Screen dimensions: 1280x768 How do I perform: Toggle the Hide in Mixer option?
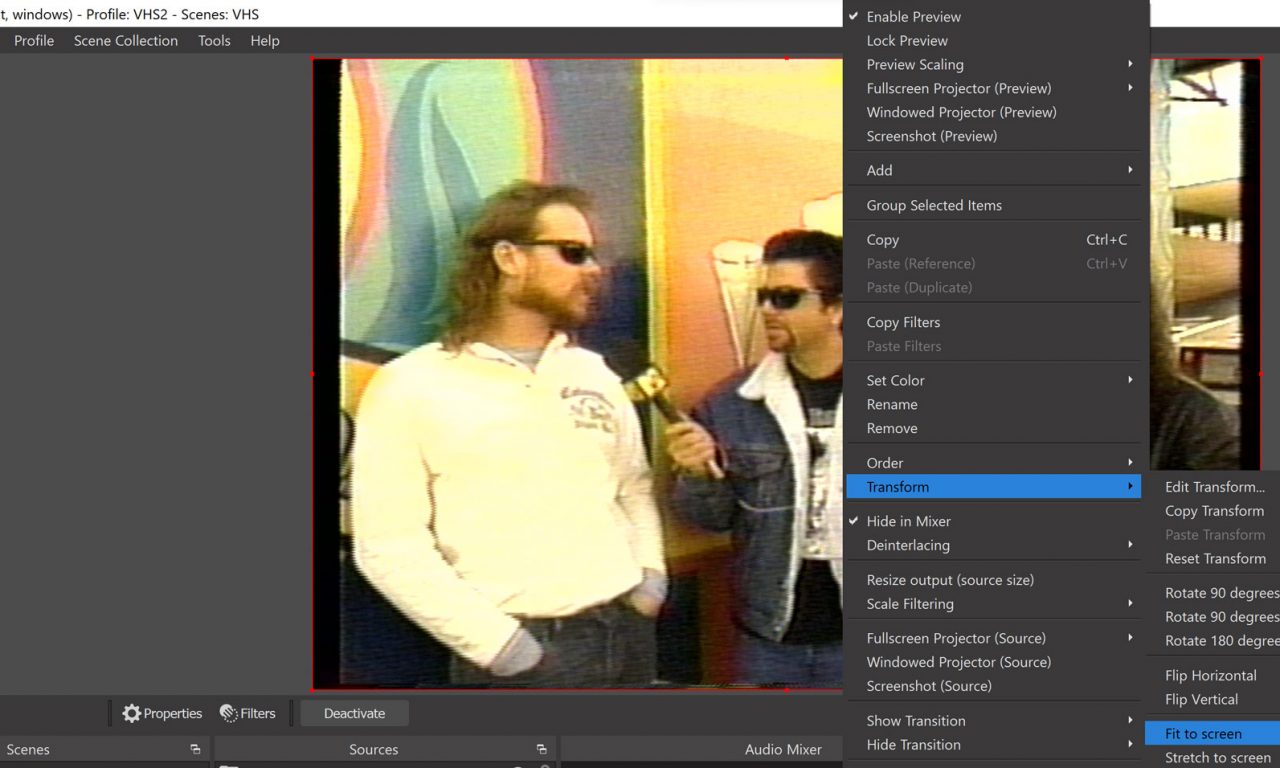[x=908, y=521]
